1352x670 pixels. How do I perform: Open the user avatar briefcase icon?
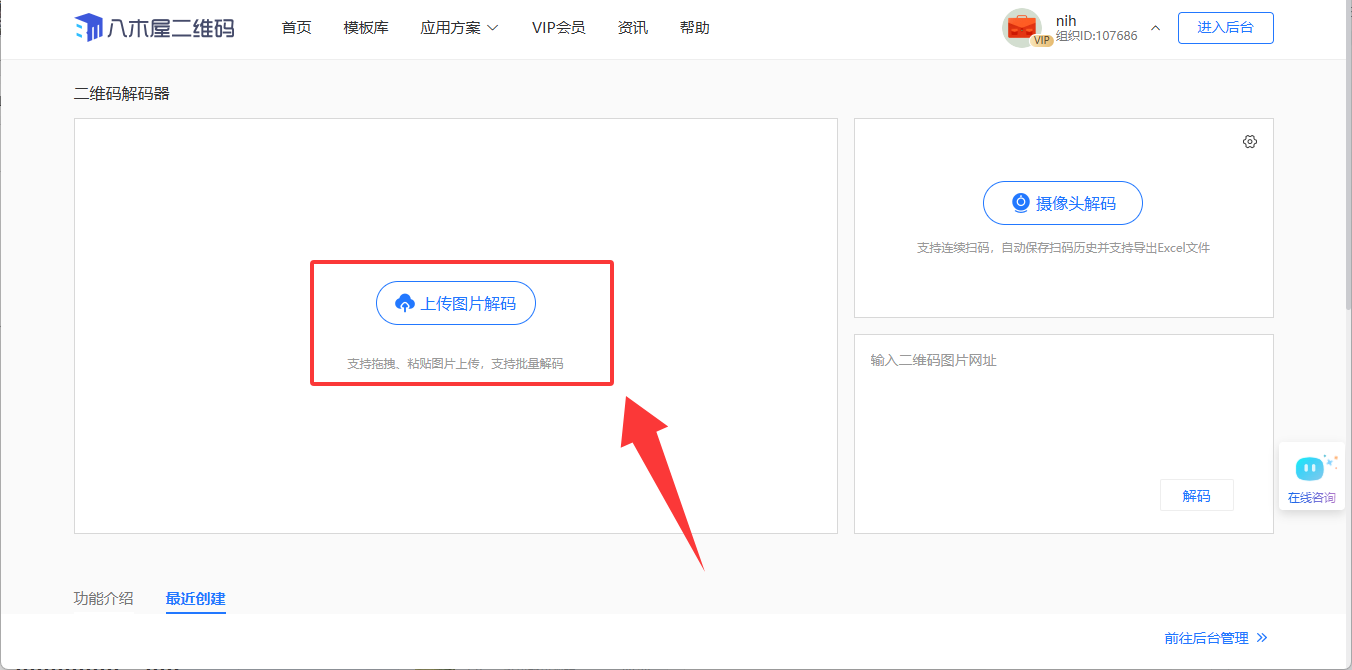(x=1021, y=28)
